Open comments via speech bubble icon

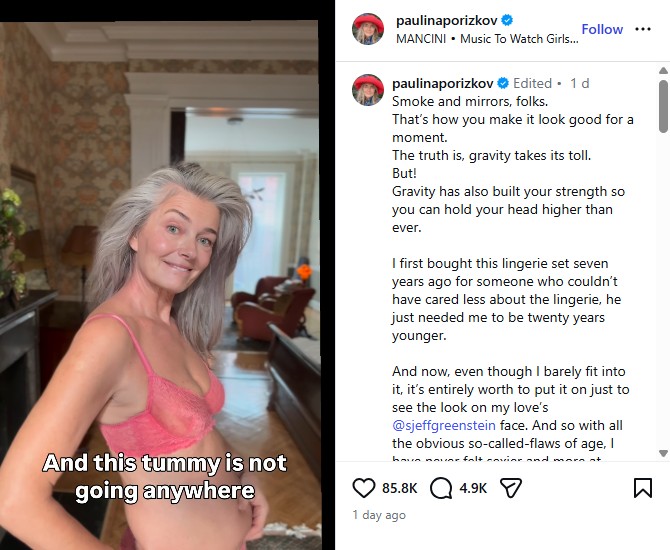point(441,488)
